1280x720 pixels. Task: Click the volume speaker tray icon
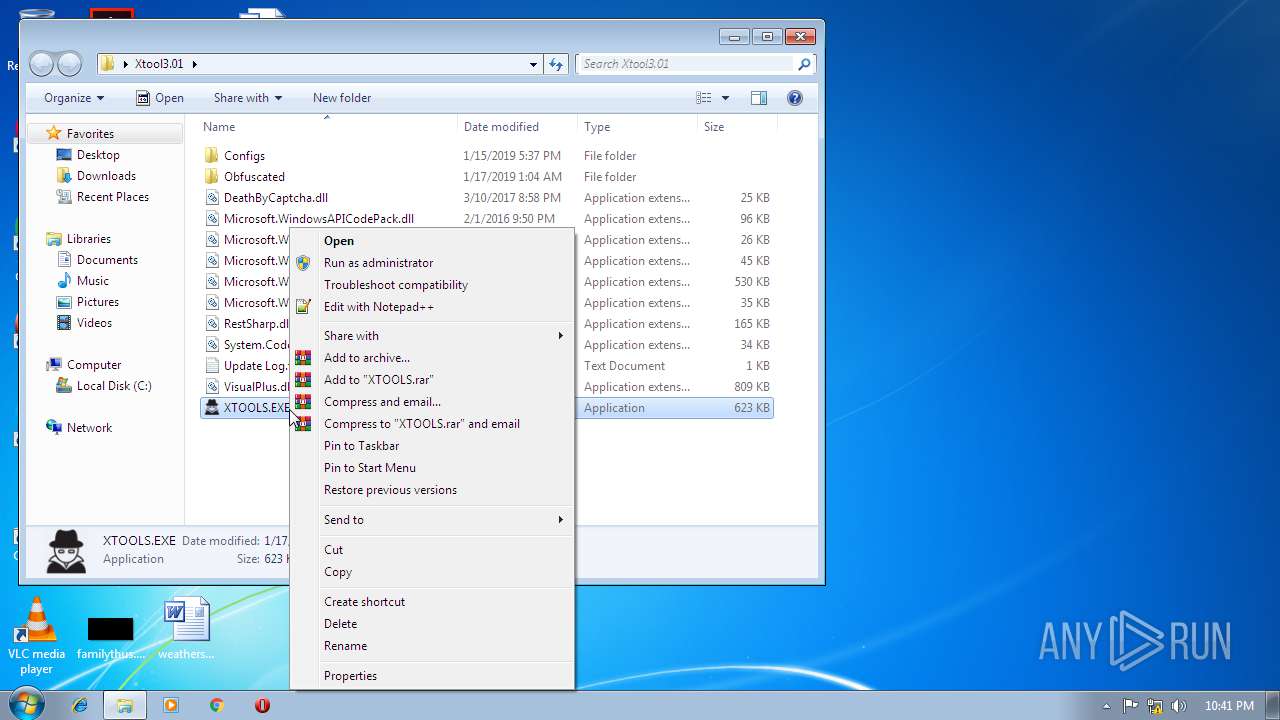tap(1178, 706)
